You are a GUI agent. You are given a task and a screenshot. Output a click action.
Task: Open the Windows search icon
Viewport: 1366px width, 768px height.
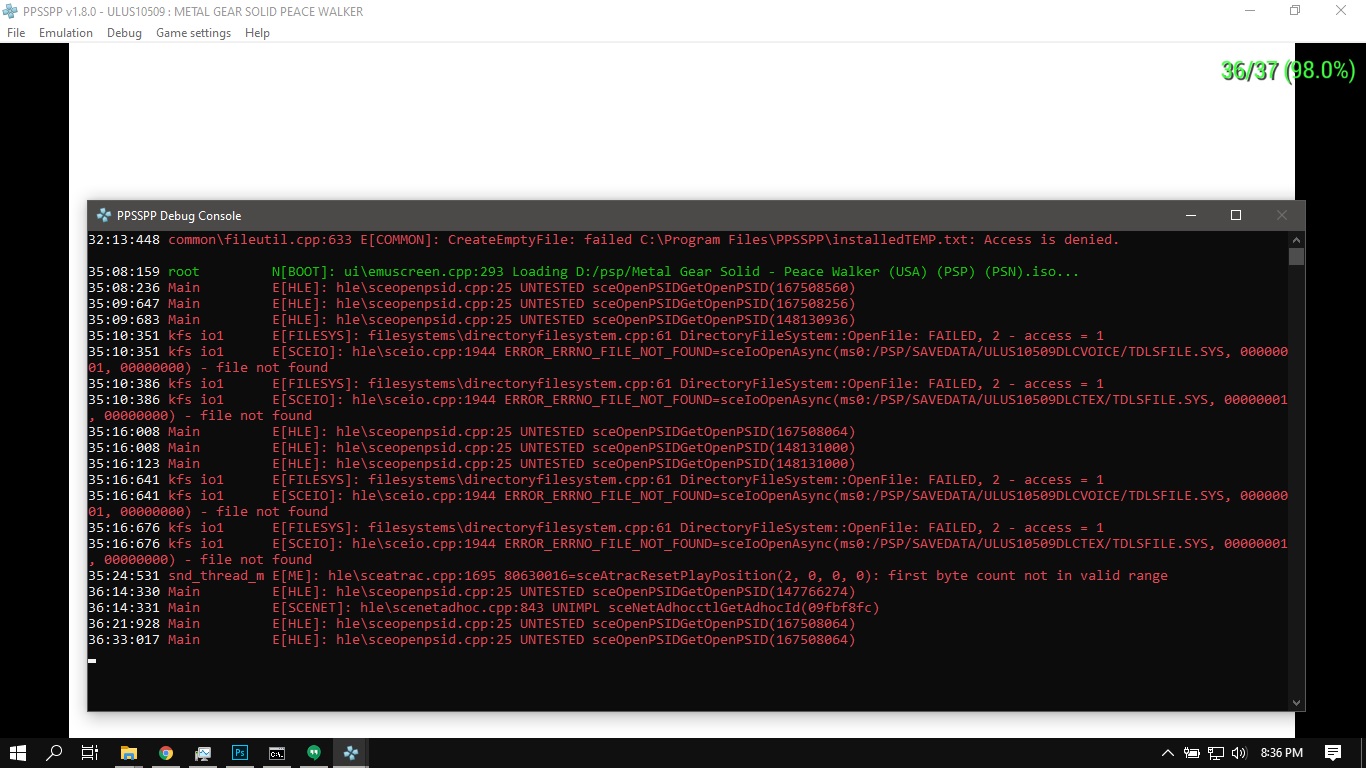[x=55, y=753]
